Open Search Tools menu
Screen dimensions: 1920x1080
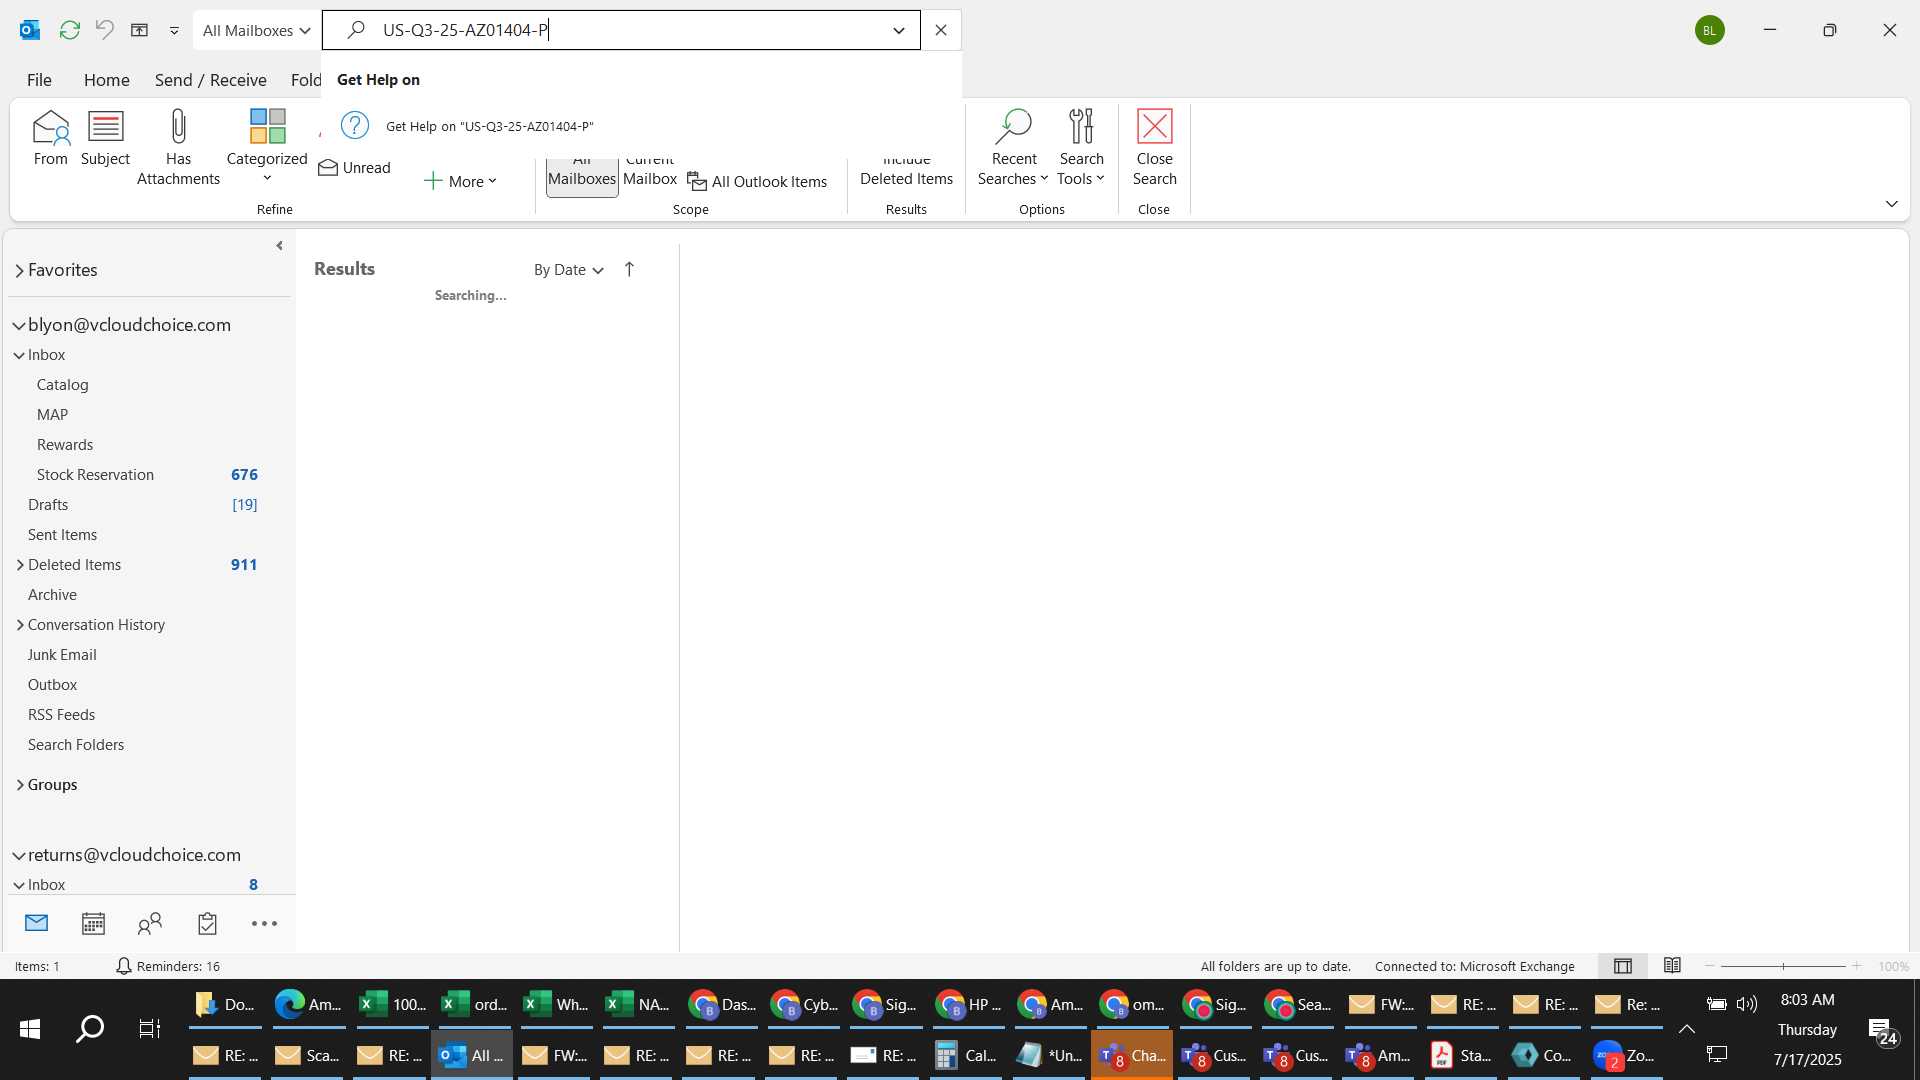tap(1081, 147)
